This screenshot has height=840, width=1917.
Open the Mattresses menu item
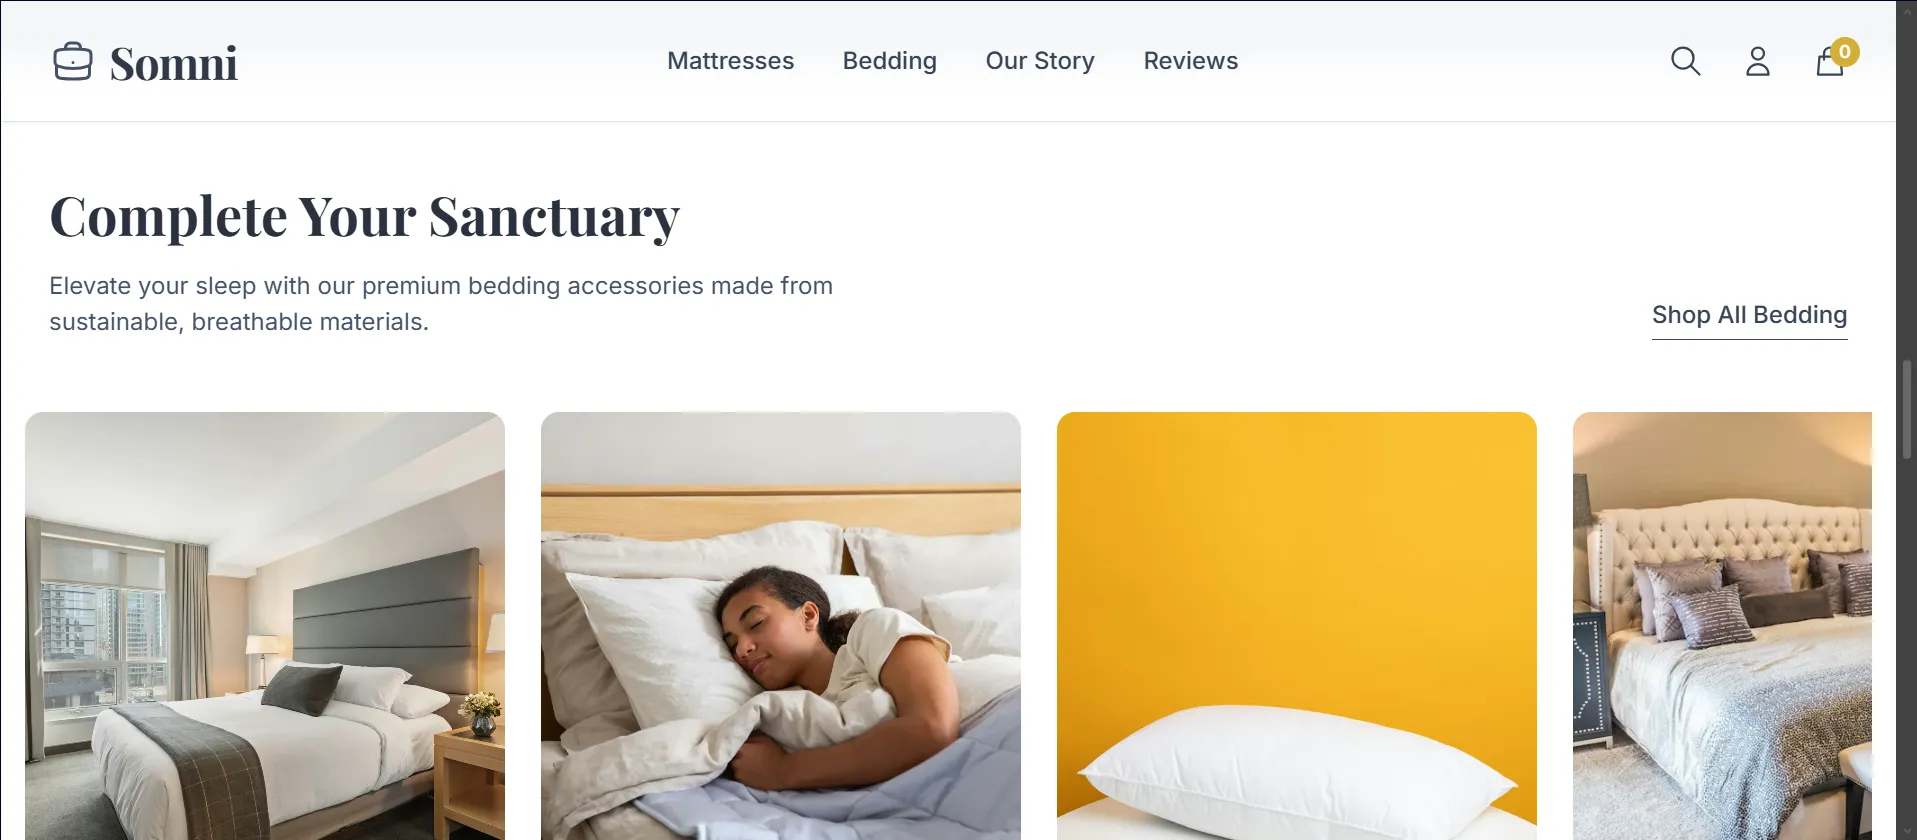click(x=730, y=61)
